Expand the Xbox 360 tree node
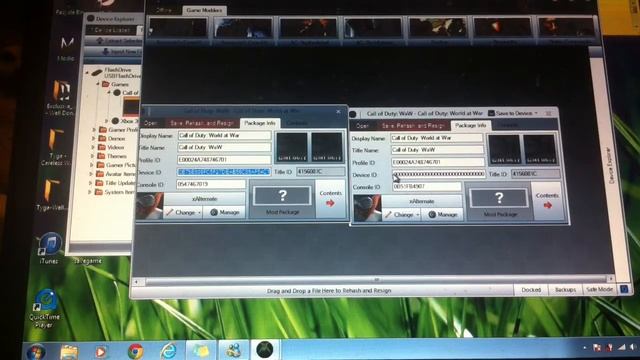This screenshot has width=640, height=360. [107, 121]
